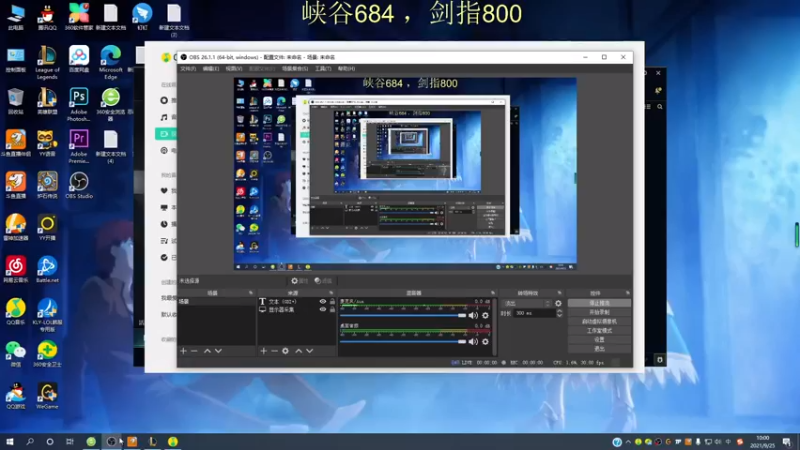This screenshot has width=800, height=450.
Task: Open the 编辑(E) menu in OBS
Action: pyautogui.click(x=211, y=68)
